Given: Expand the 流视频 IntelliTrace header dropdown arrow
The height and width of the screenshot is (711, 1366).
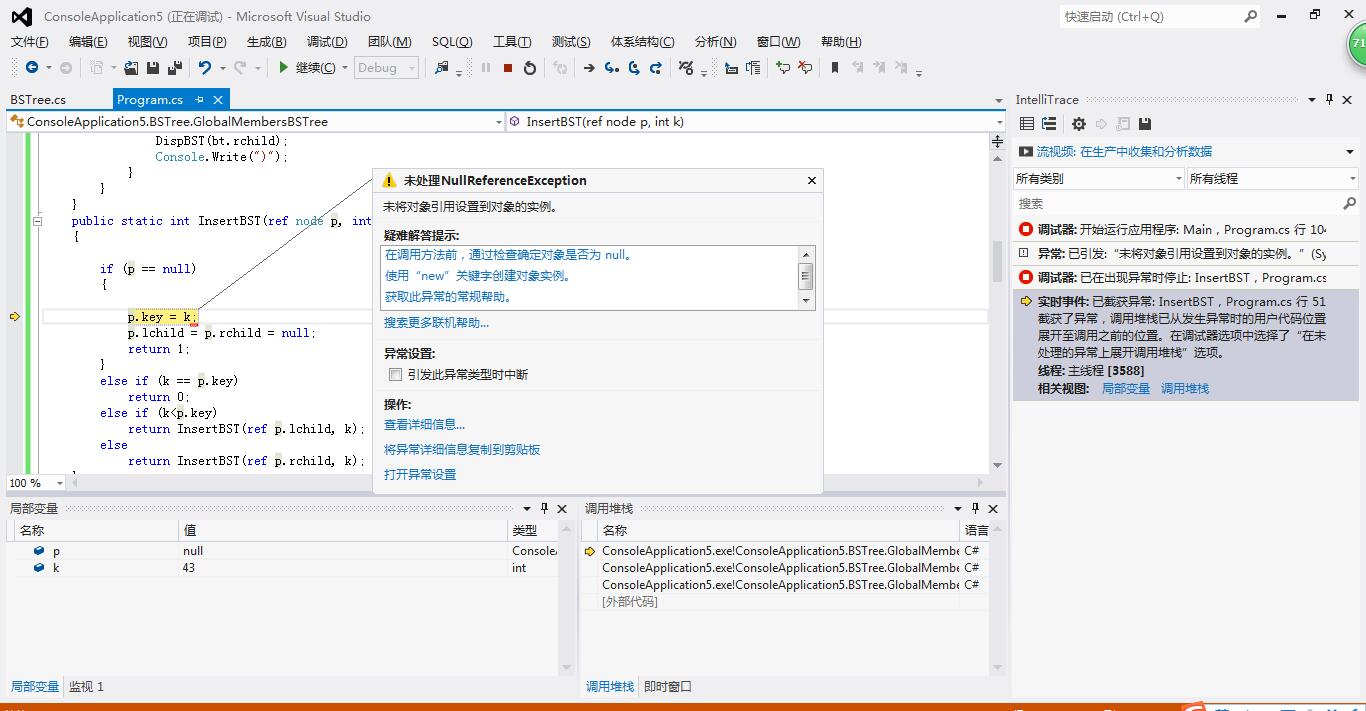Looking at the screenshot, I should point(1349,152).
